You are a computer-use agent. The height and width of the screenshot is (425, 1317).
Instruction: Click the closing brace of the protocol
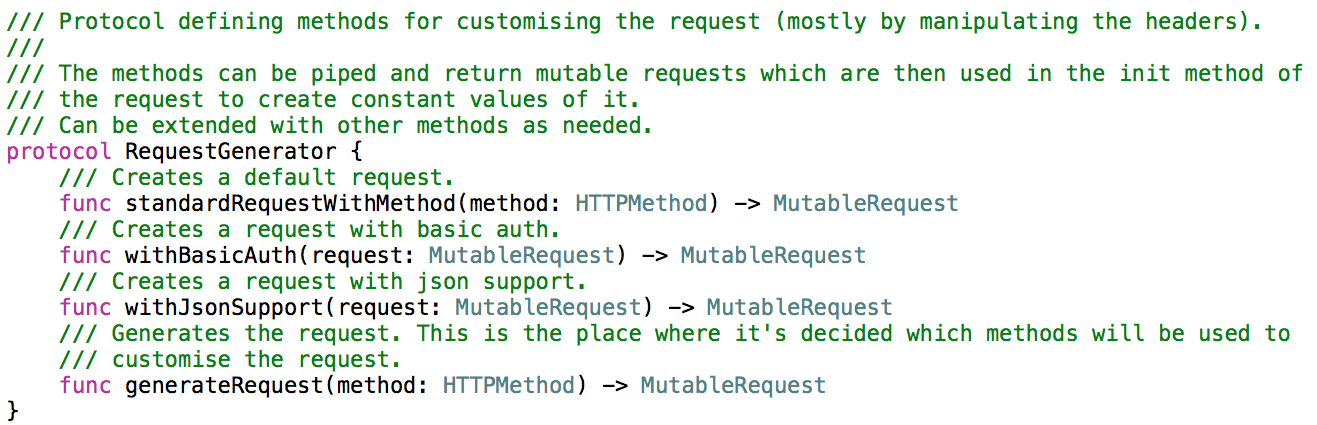[x=13, y=411]
